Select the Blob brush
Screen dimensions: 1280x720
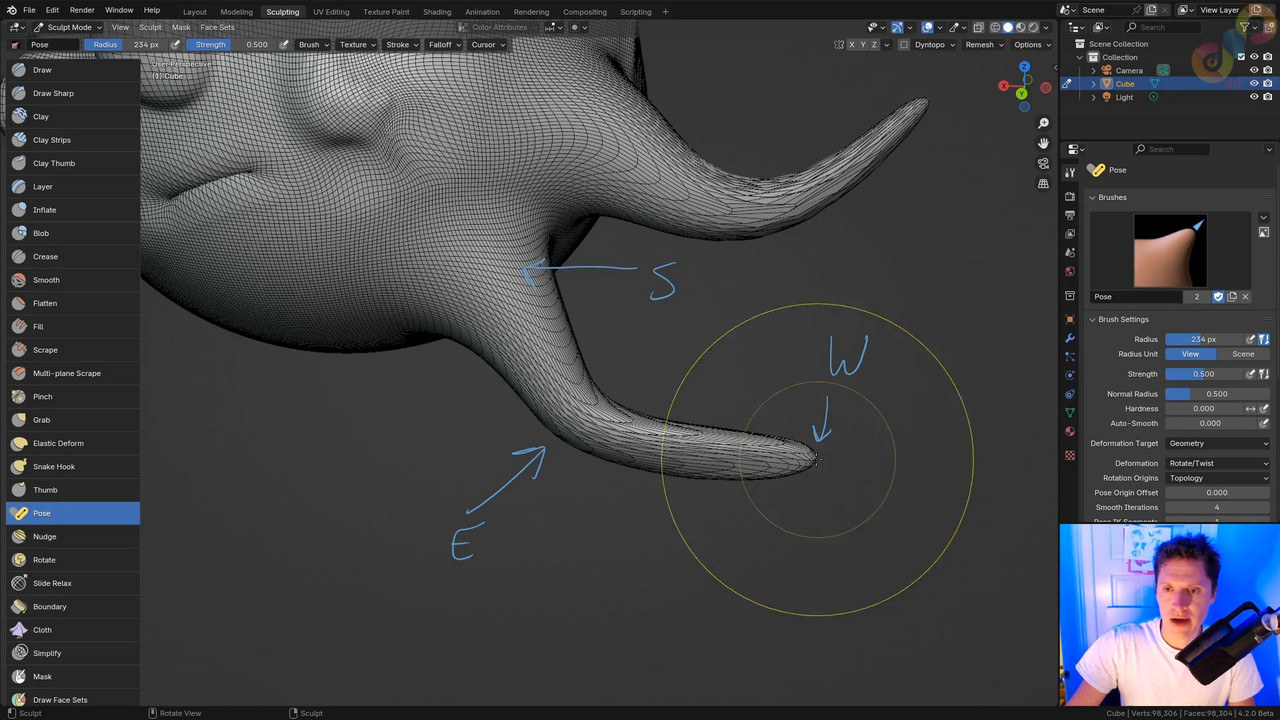pyautogui.click(x=72, y=233)
